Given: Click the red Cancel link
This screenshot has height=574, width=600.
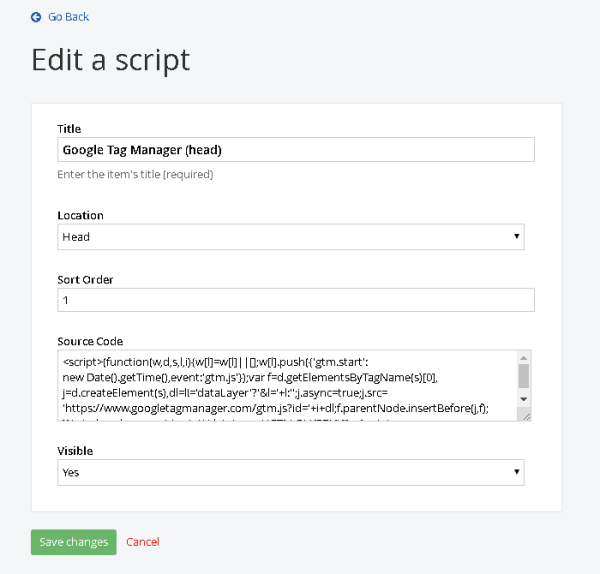Looking at the screenshot, I should (x=143, y=542).
